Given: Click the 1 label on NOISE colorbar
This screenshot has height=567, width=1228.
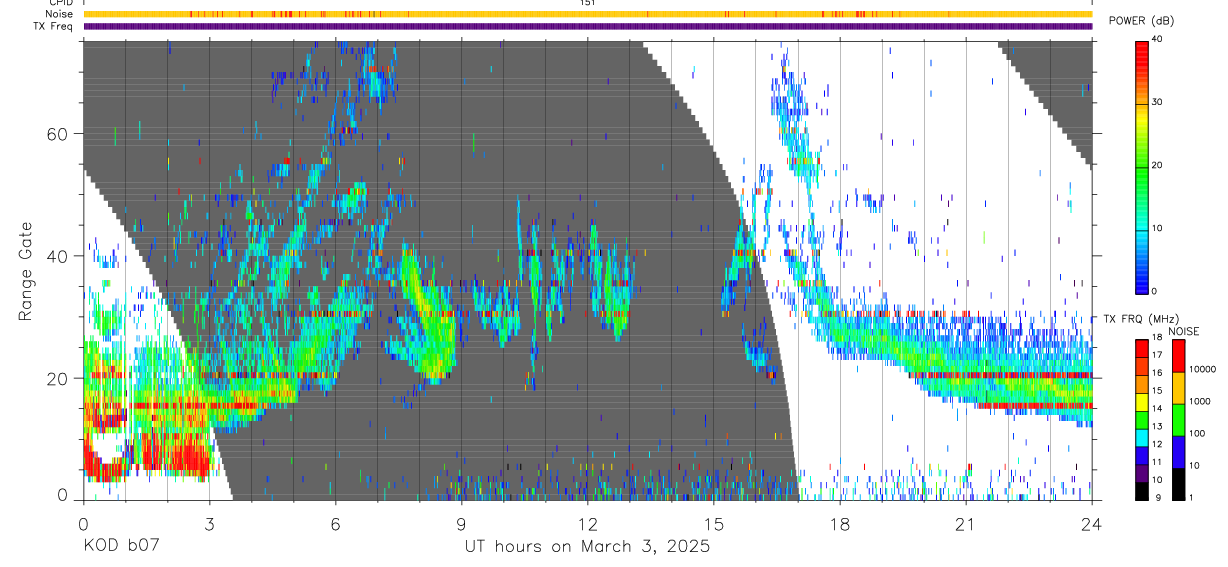Looking at the screenshot, I should tap(1192, 497).
